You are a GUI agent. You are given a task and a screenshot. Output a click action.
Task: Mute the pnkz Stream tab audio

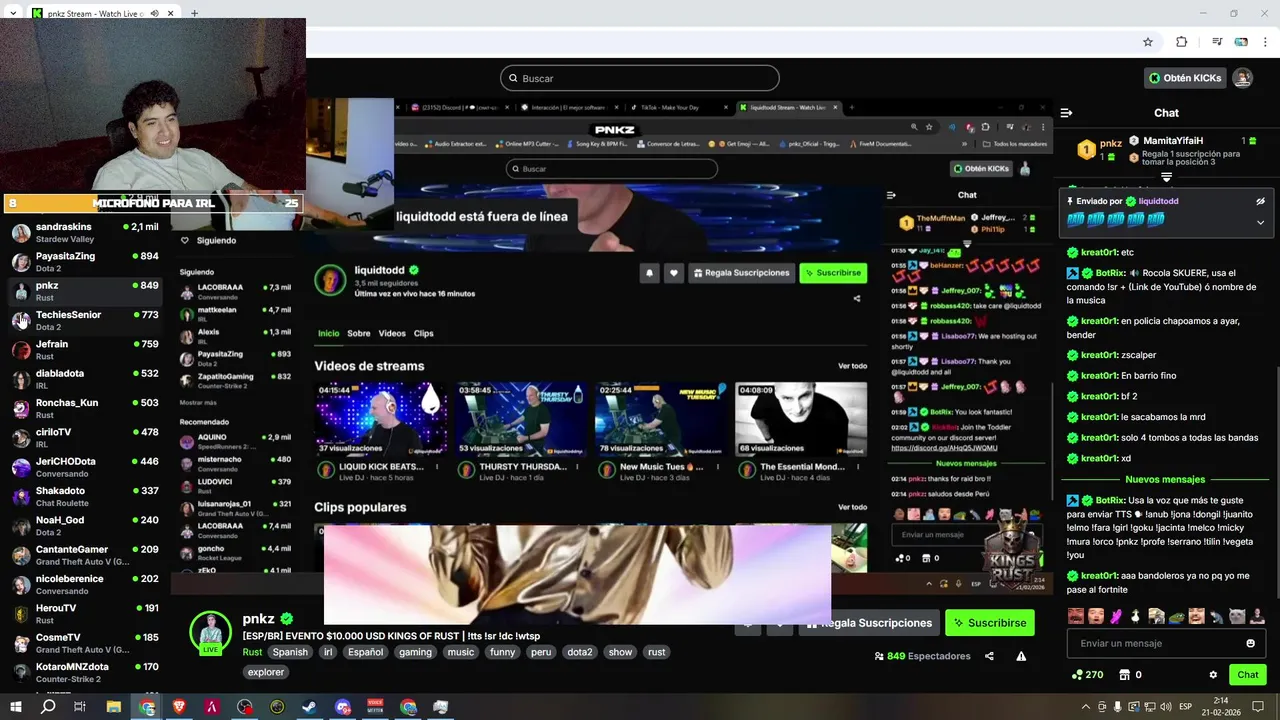pos(154,13)
